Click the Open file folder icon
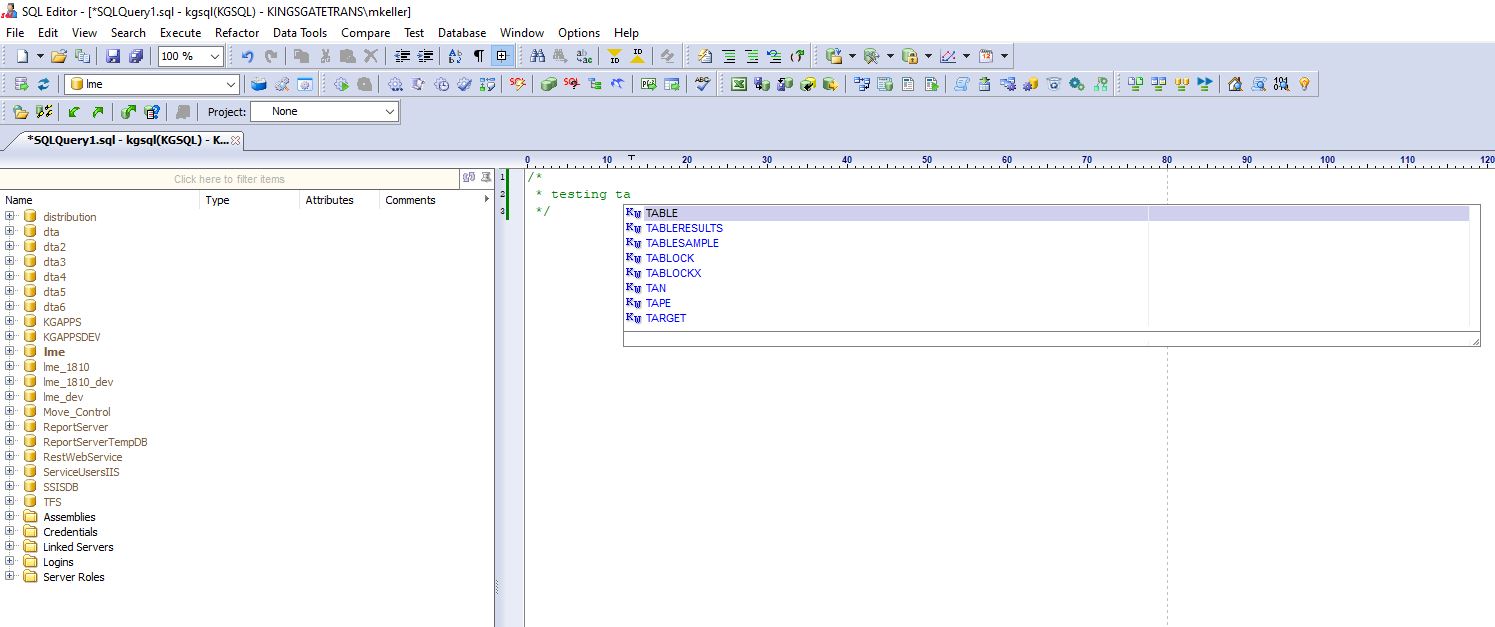The image size is (1495, 627). point(59,57)
